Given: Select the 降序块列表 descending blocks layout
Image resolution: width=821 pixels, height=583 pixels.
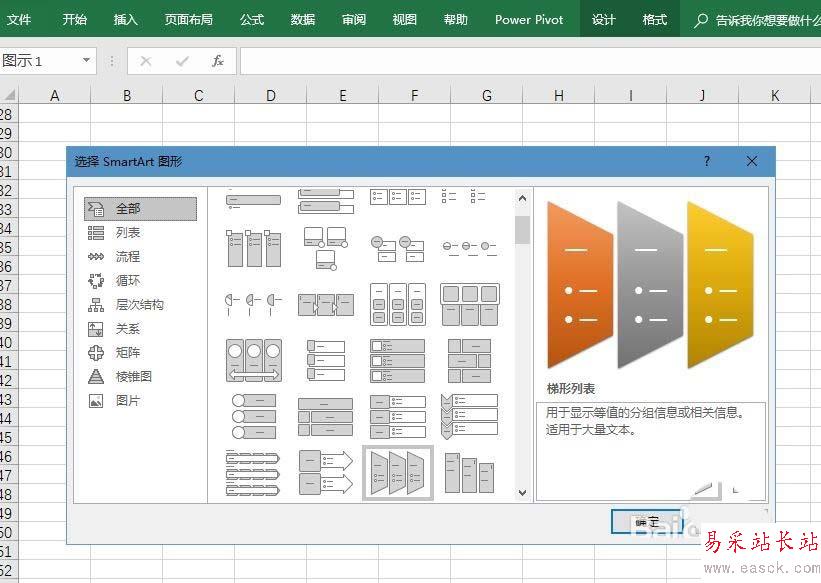Looking at the screenshot, I should coord(470,473).
